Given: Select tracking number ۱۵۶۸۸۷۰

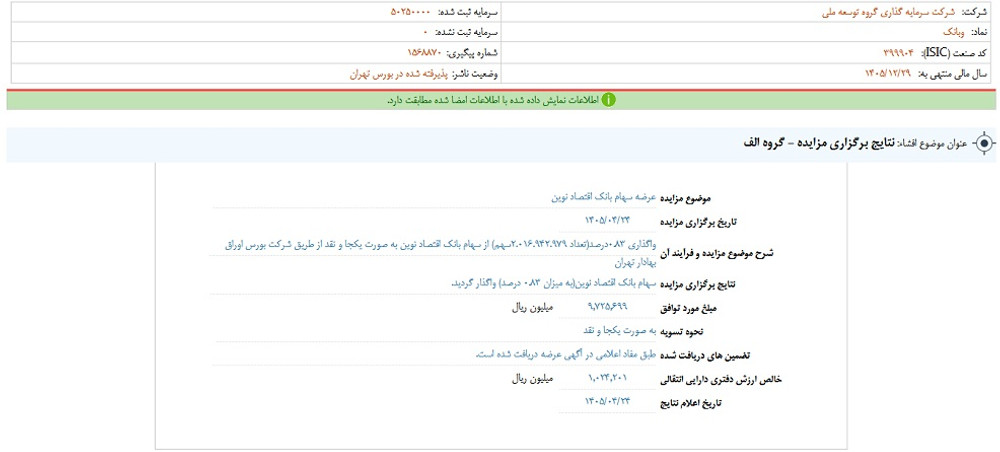Looking at the screenshot, I should click(x=424, y=52).
